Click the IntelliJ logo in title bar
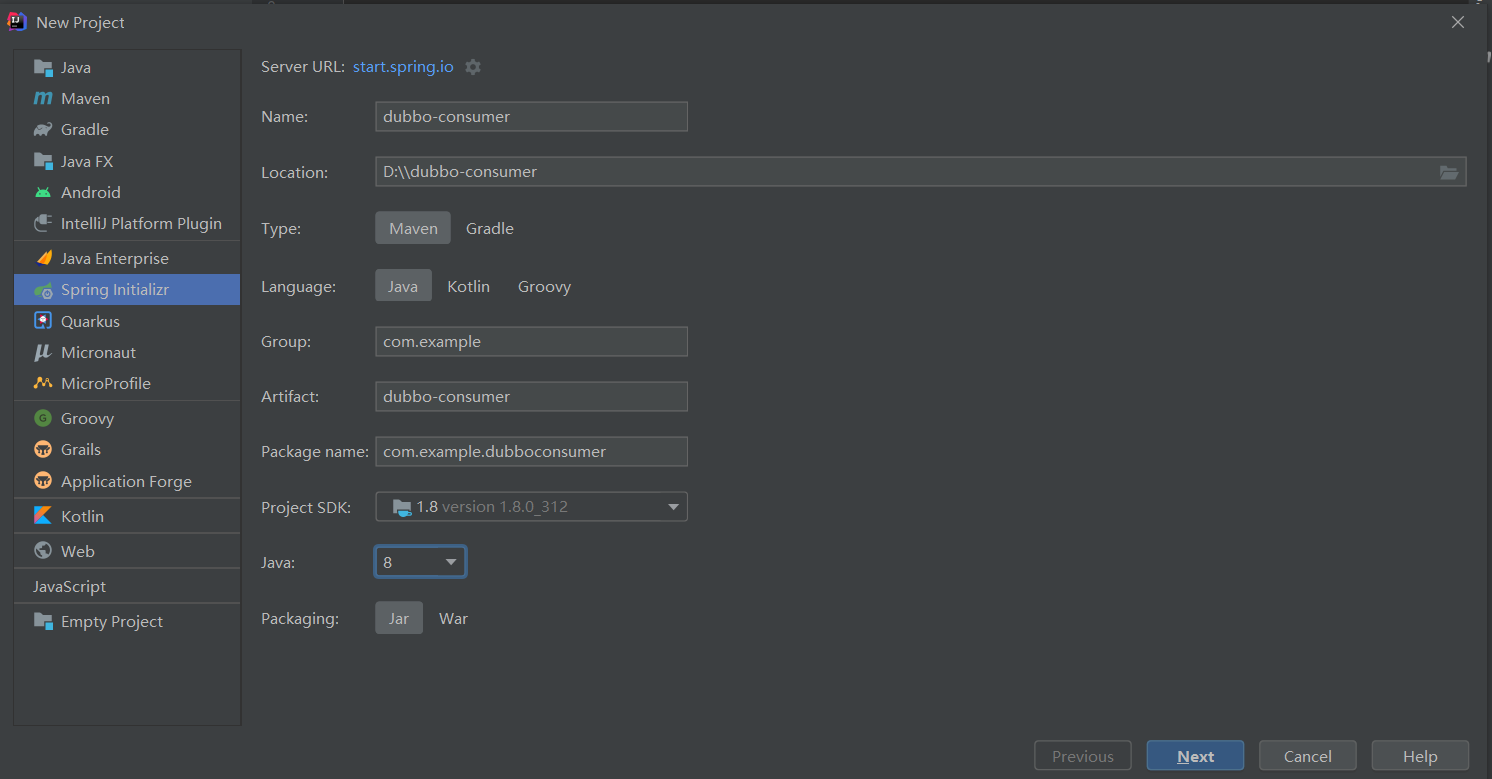 click(17, 21)
